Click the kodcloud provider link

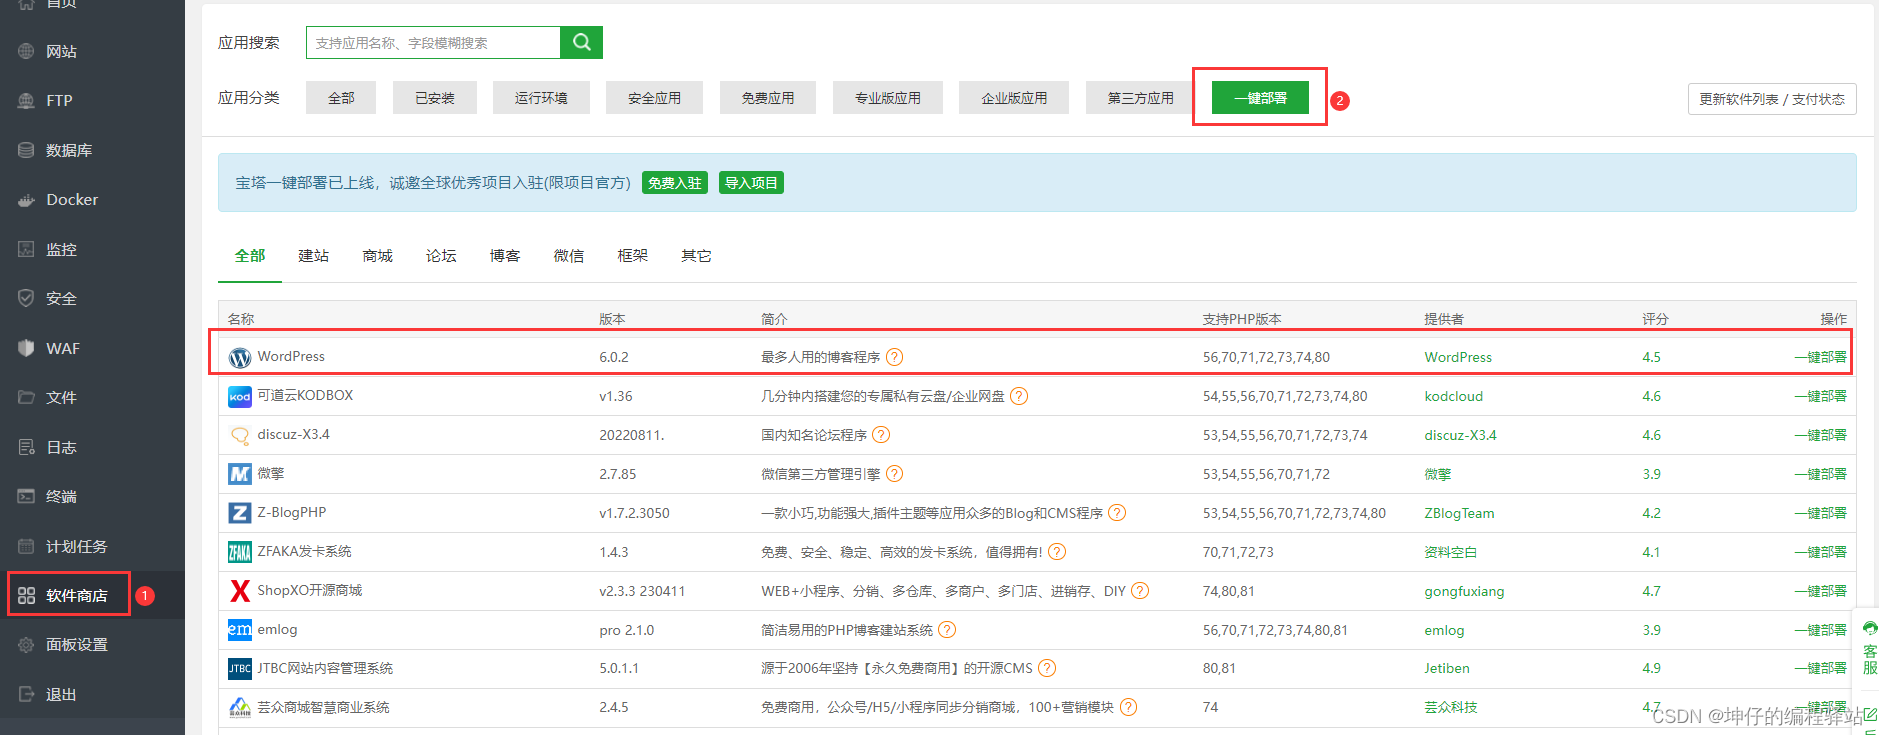1454,396
